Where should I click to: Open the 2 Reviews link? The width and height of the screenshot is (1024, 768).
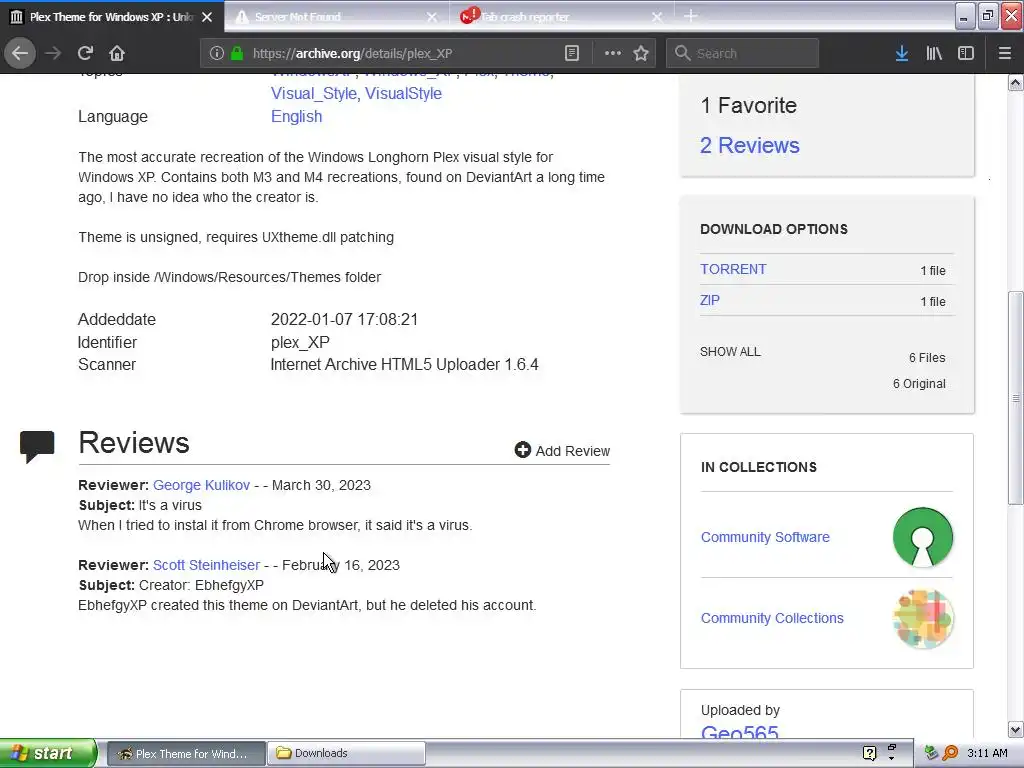point(750,145)
